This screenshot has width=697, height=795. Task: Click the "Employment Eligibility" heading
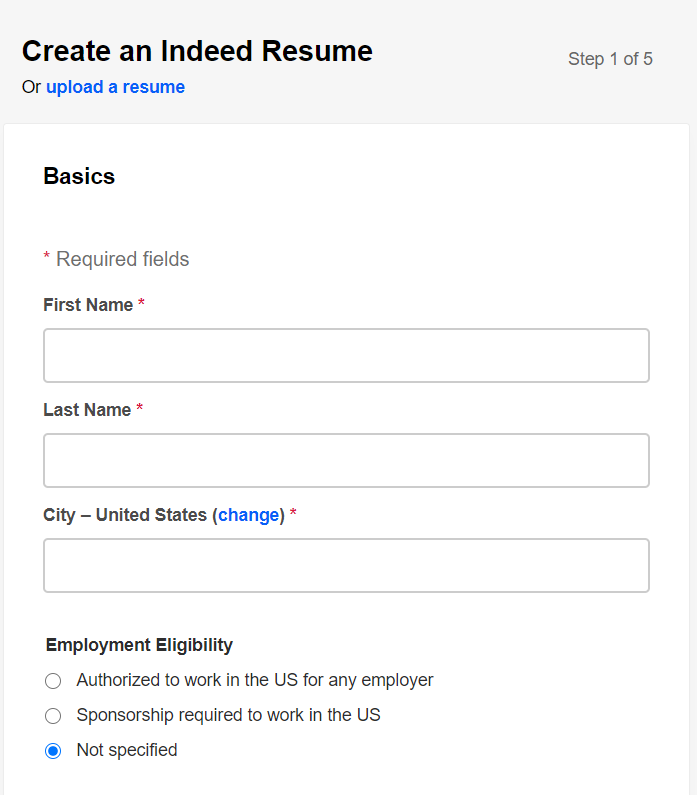coord(139,645)
